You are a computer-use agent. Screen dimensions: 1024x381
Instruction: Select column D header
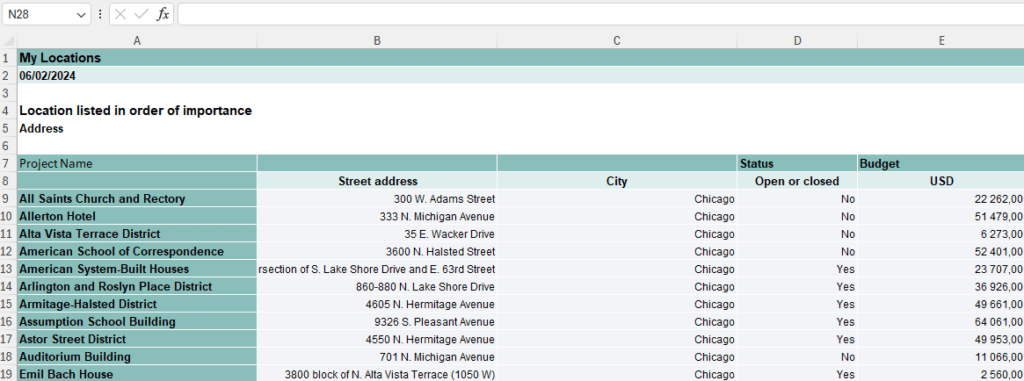pyautogui.click(x=797, y=41)
